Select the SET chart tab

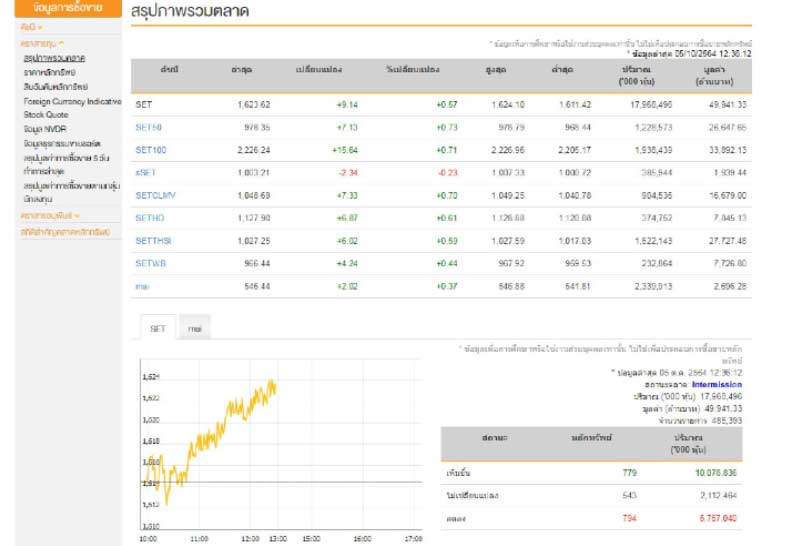158,327
